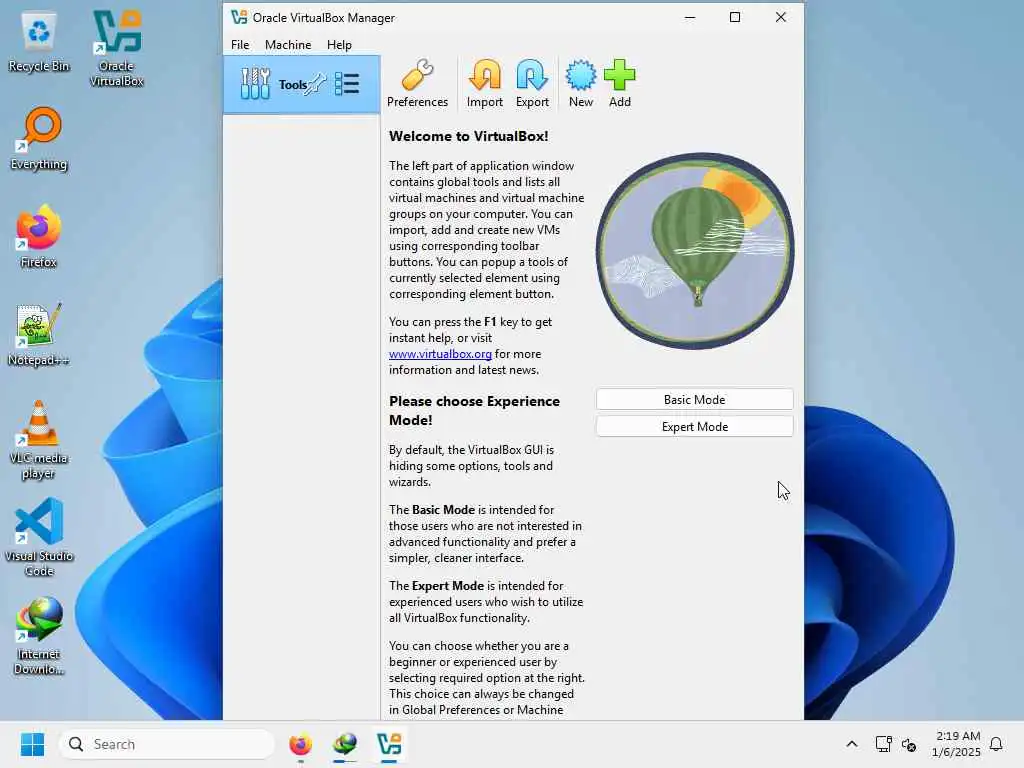Viewport: 1024px width, 768px height.
Task: Choose Basic Mode button
Action: coord(694,400)
